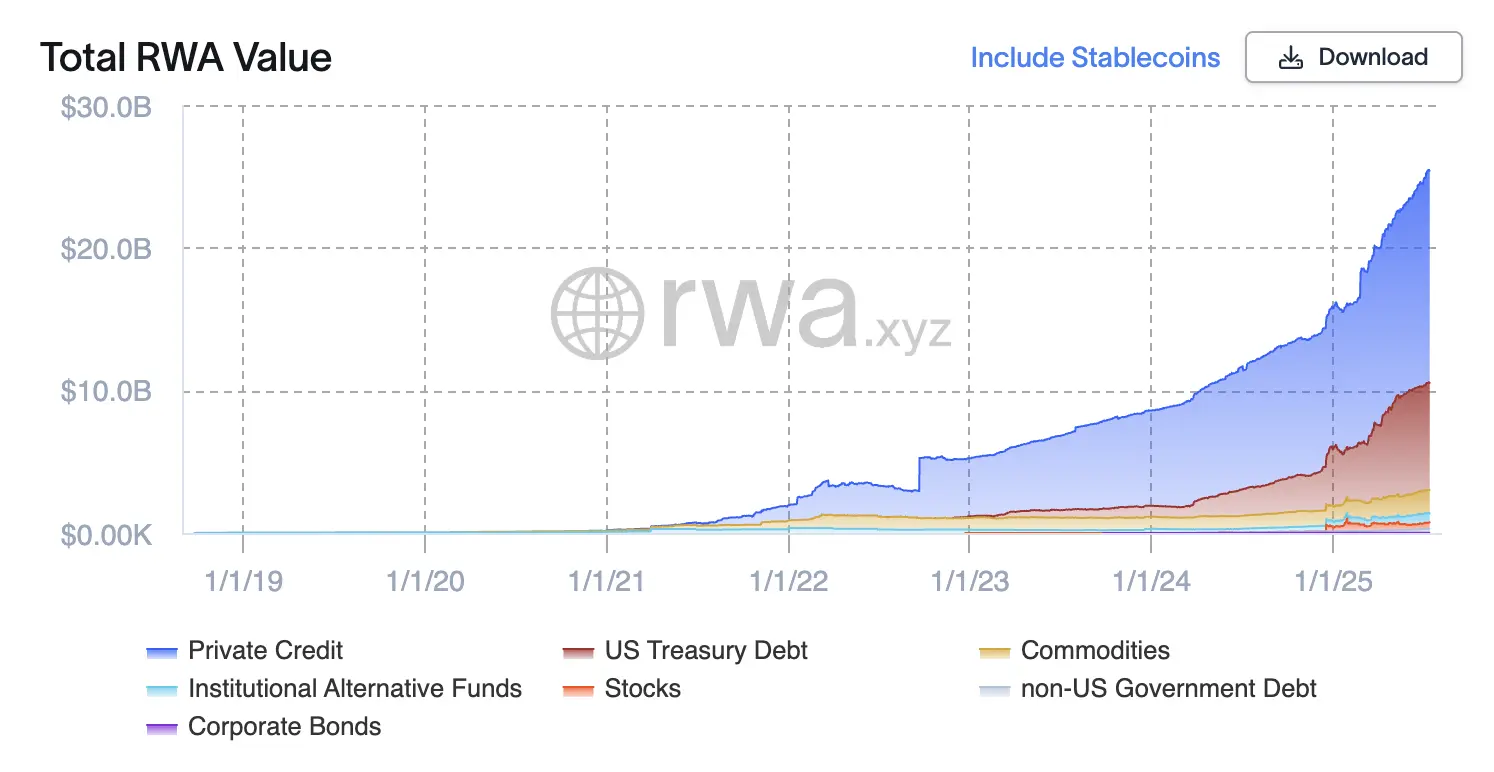
Task: Click the download arrow icon
Action: (1291, 58)
